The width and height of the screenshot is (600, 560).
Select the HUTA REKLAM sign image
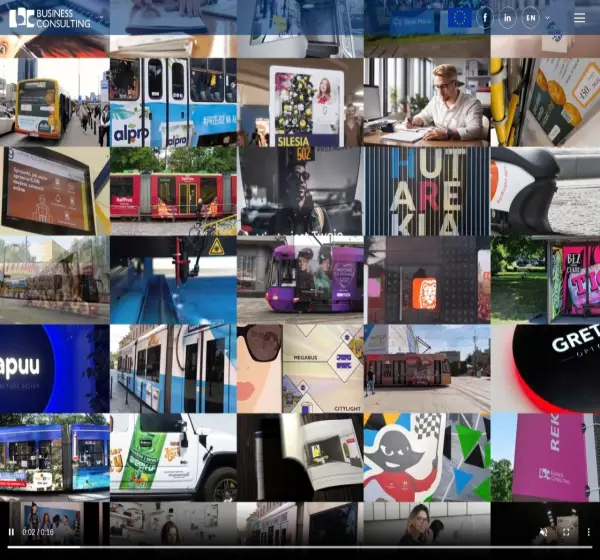(x=427, y=191)
